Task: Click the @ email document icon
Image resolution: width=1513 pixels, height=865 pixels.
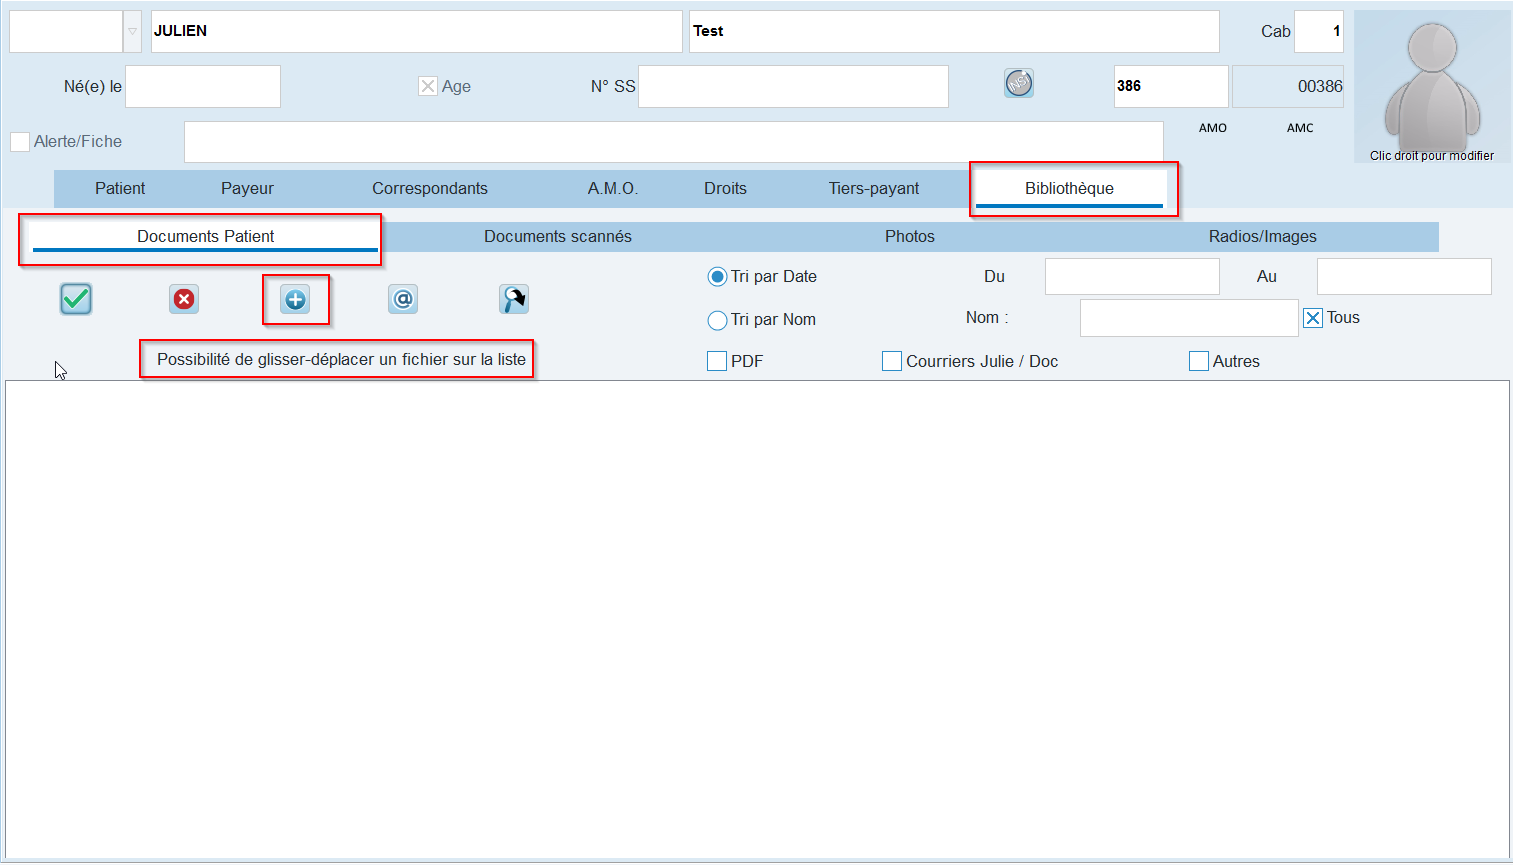Action: (x=403, y=299)
